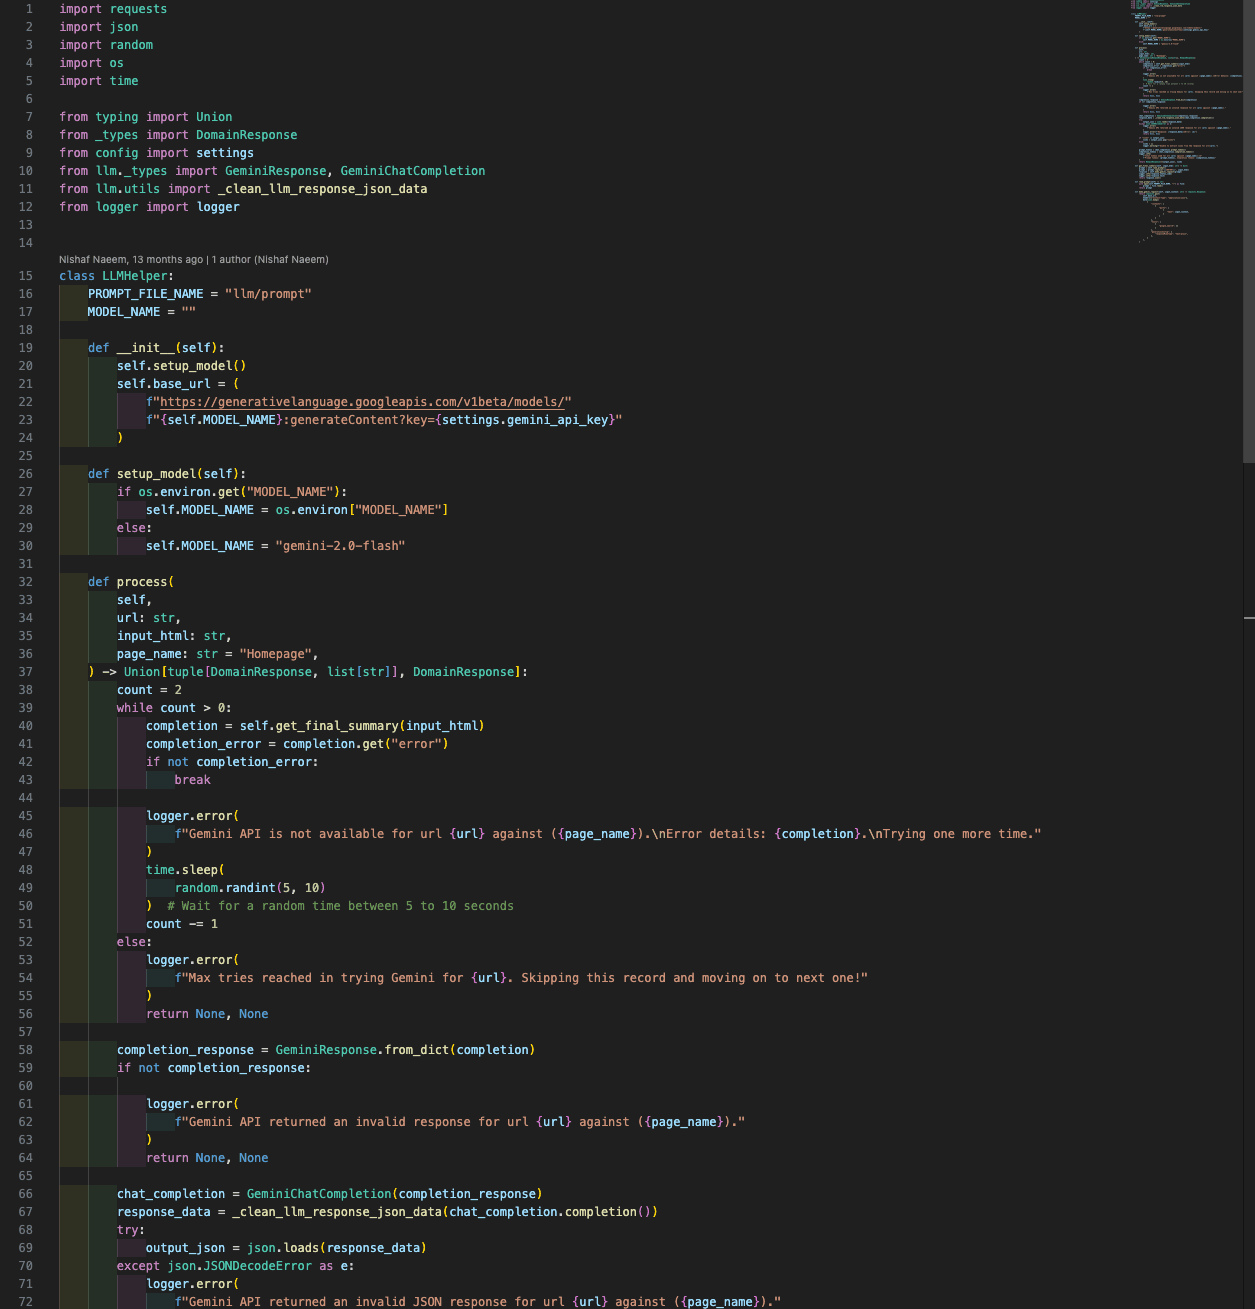Screen dimensions: 1255x1309
Task: Click the "def process(" method definition
Action: coord(131,582)
